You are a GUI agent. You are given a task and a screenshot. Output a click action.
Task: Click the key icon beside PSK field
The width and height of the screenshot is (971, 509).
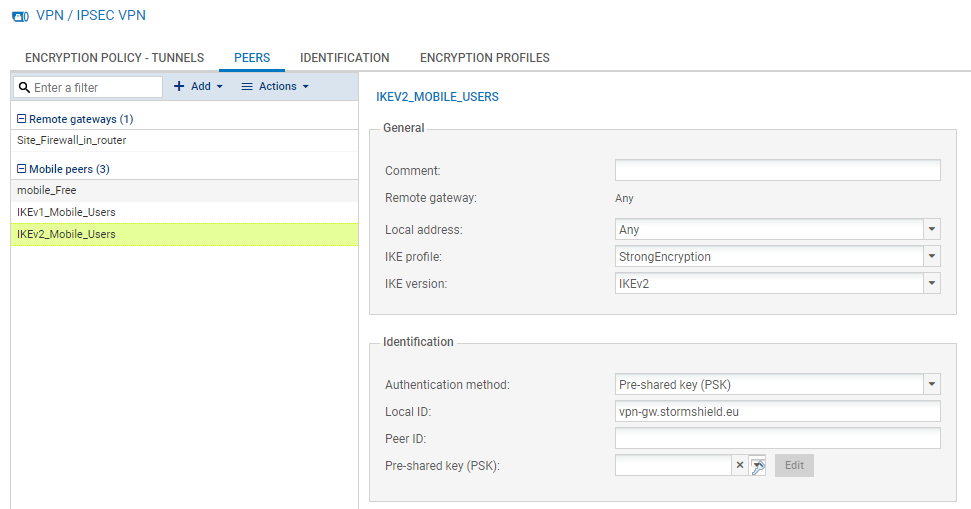tap(757, 465)
